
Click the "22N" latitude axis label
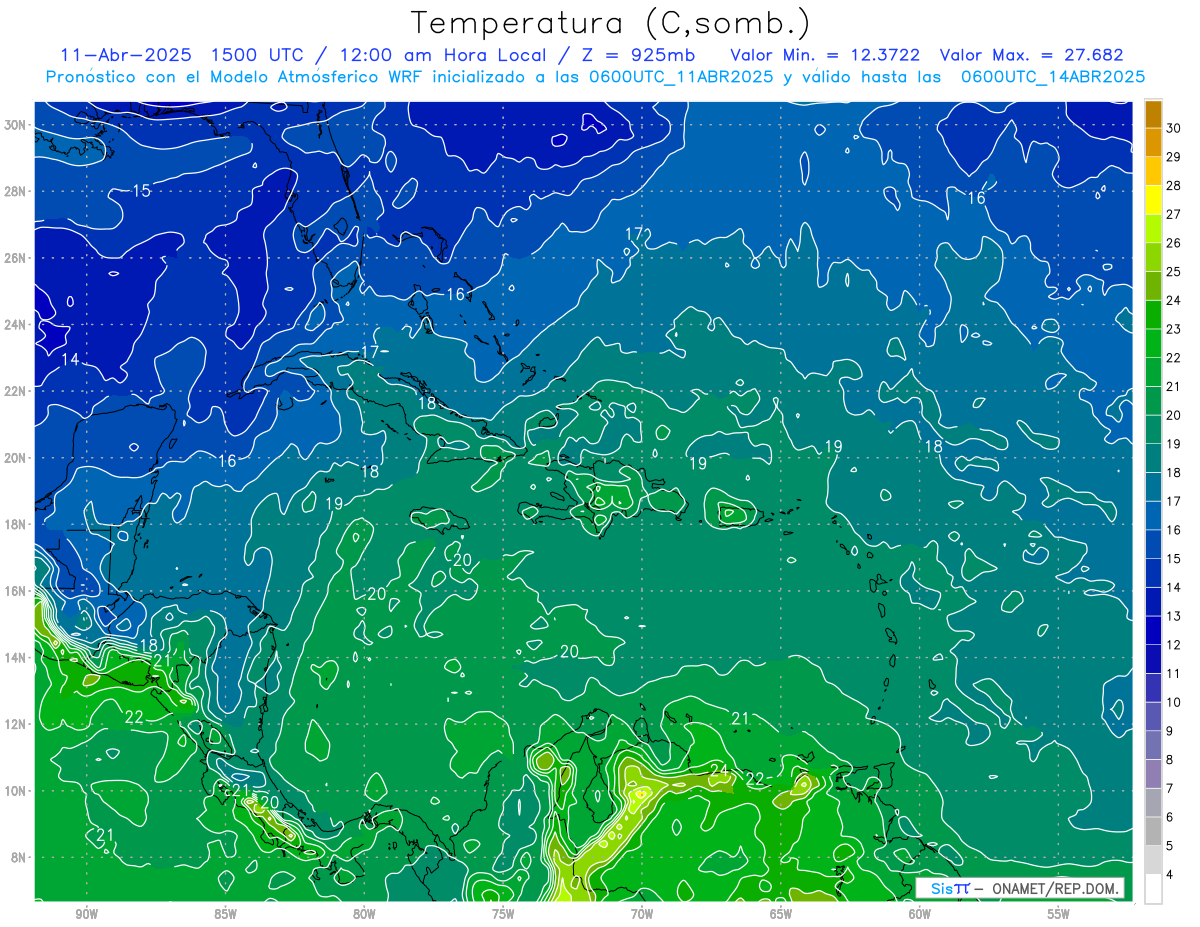point(17,391)
